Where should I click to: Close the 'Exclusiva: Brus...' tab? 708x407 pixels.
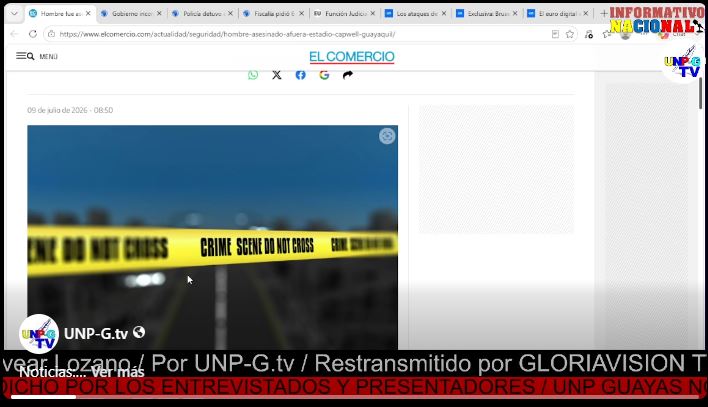515,14
